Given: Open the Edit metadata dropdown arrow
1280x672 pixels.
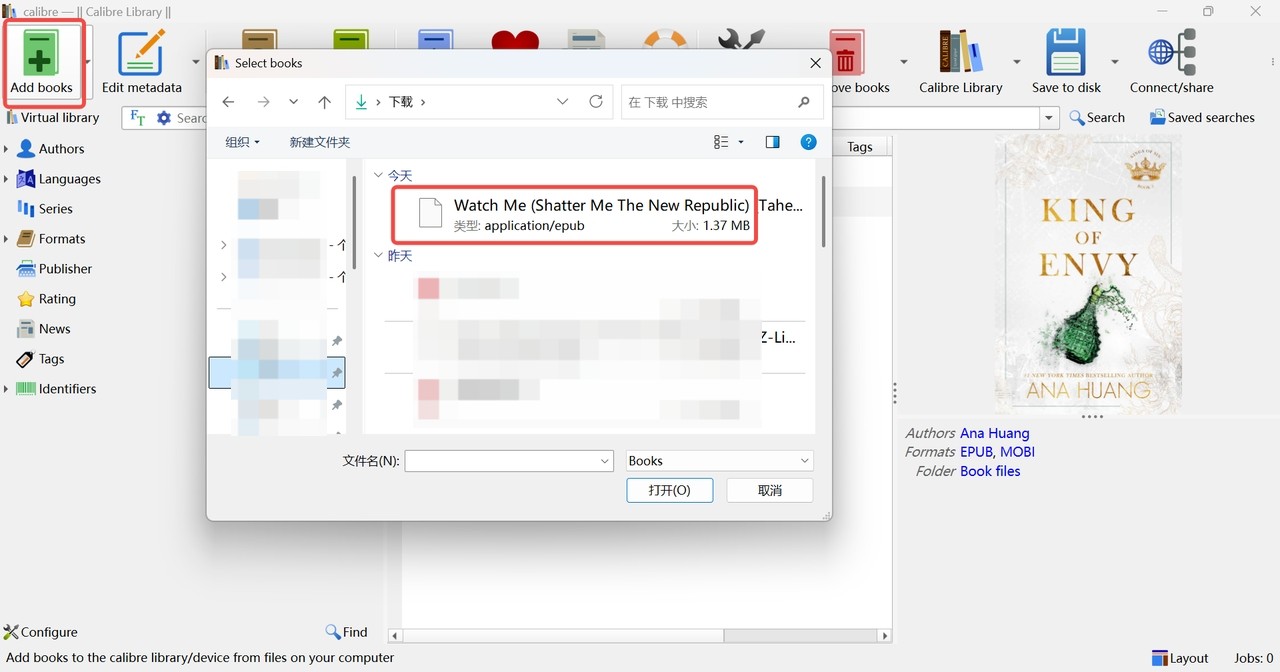Looking at the screenshot, I should pyautogui.click(x=195, y=62).
